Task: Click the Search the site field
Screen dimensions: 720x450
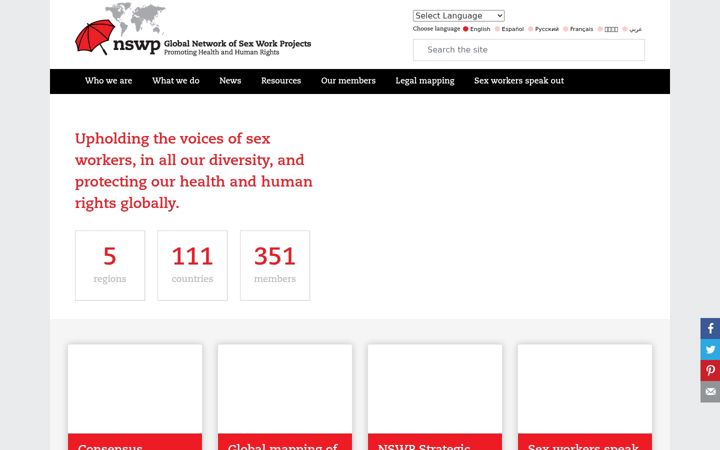Action: (529, 50)
